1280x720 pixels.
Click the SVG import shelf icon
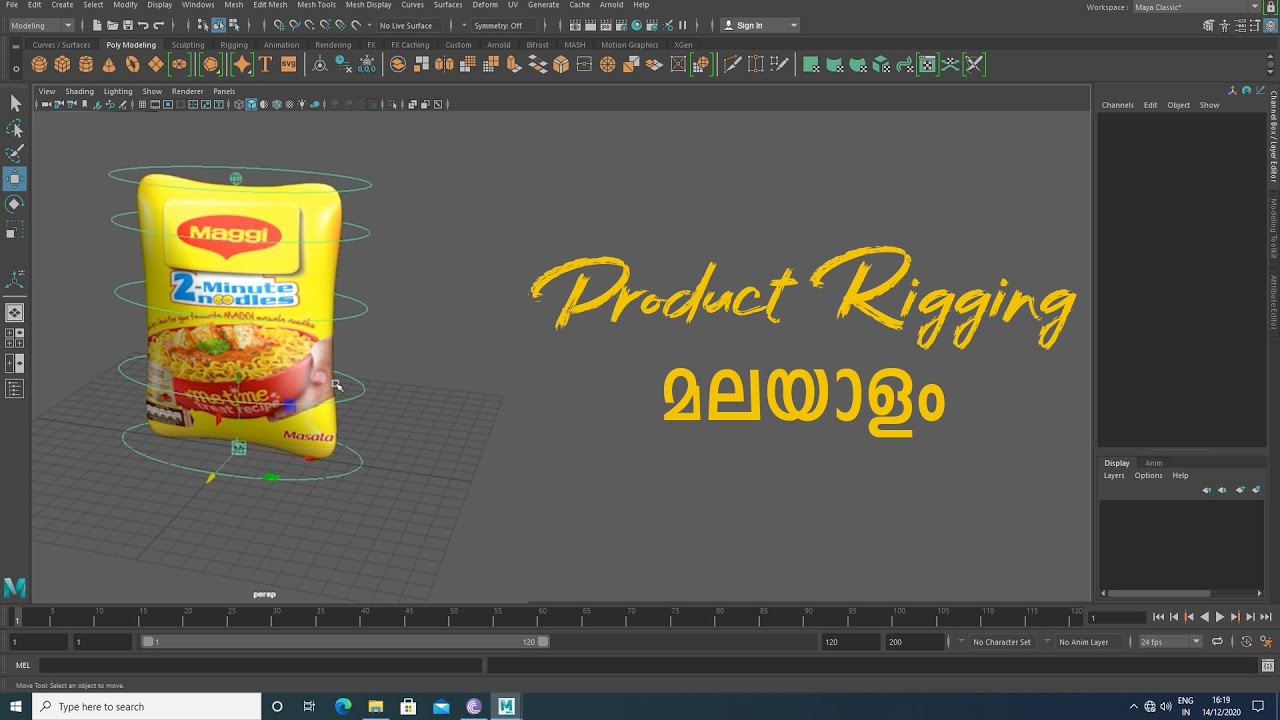pos(288,65)
